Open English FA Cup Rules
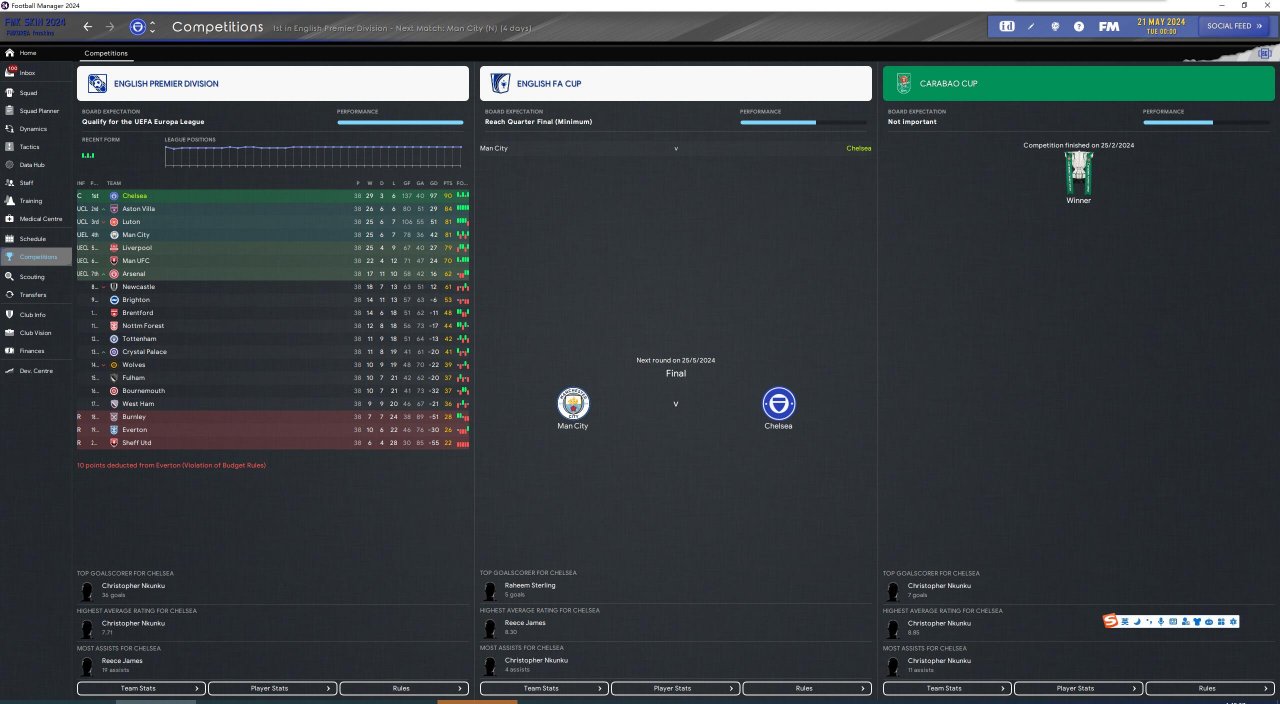Viewport: 1280px width, 704px height. 806,688
